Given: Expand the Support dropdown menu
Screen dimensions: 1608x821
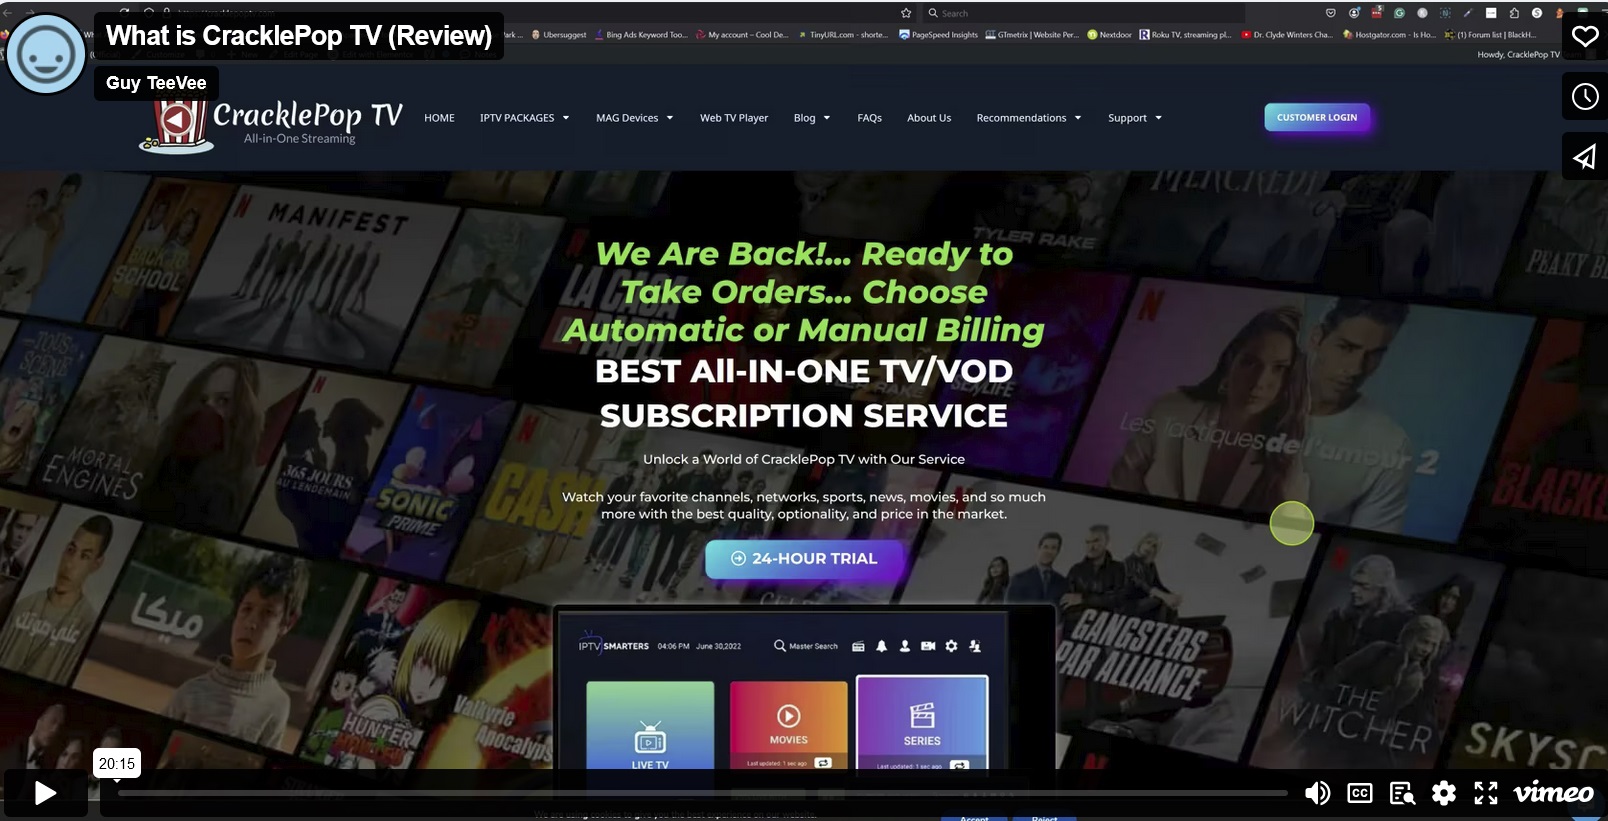Looking at the screenshot, I should coord(1135,118).
